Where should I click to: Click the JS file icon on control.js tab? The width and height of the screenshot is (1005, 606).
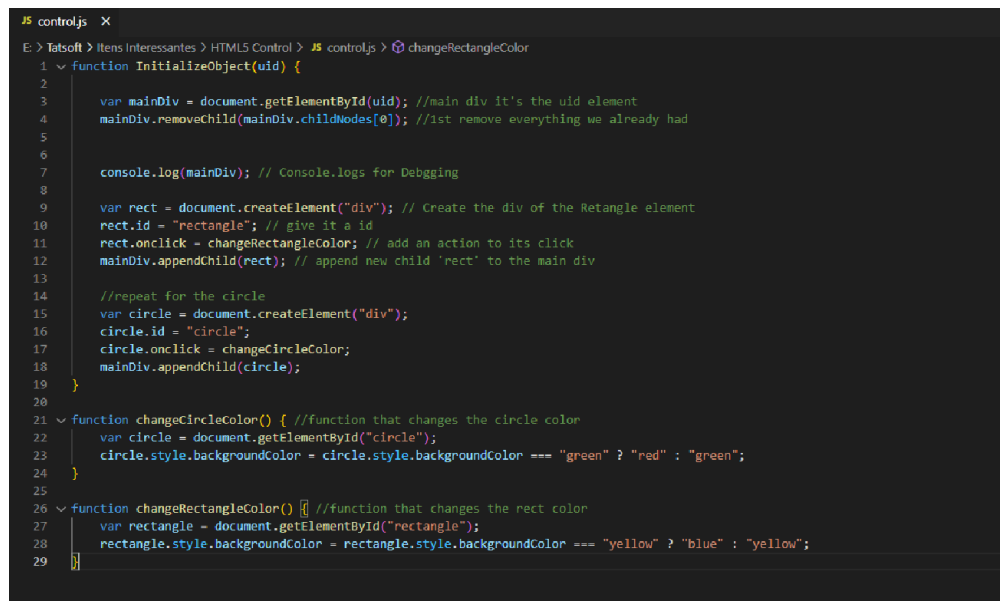[x=27, y=21]
